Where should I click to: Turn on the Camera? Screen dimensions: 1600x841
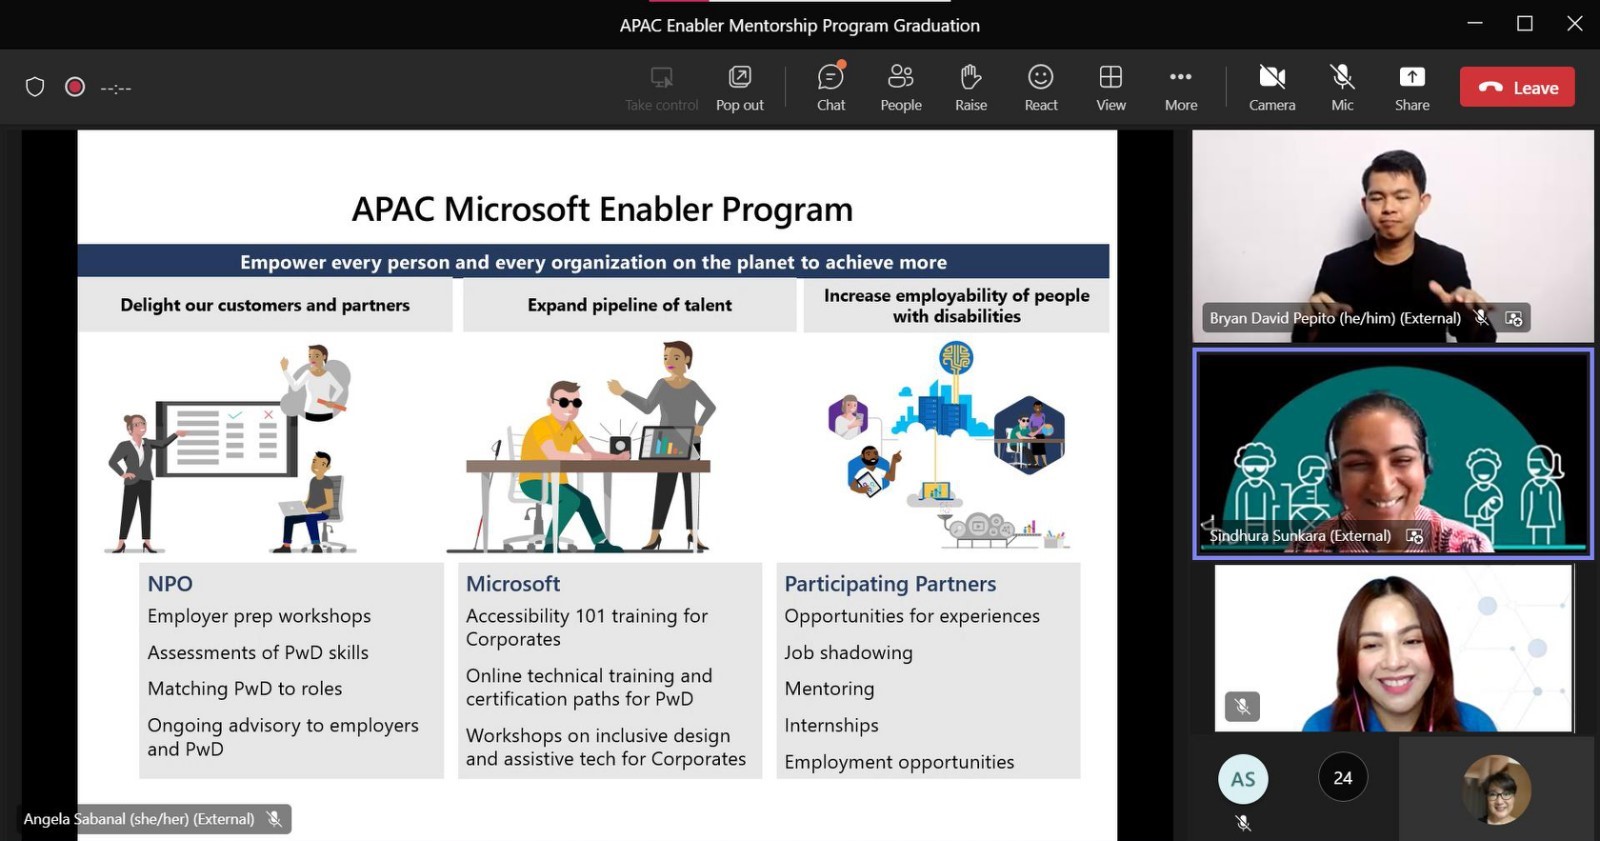[1272, 88]
